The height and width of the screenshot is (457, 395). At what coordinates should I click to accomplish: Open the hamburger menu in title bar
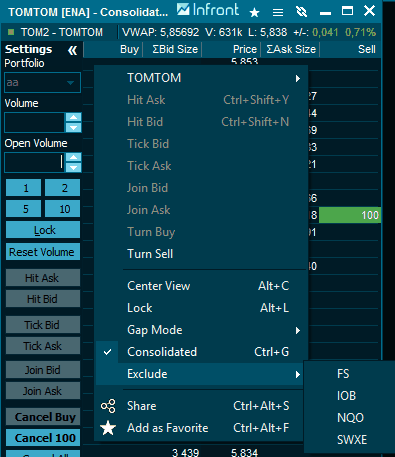pyautogui.click(x=278, y=12)
